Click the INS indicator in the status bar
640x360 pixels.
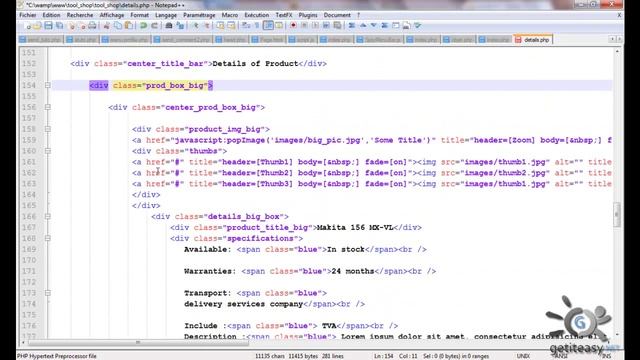[606, 356]
